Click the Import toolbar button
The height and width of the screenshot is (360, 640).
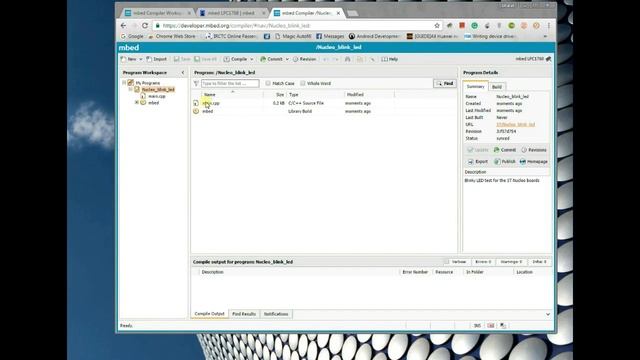pyautogui.click(x=157, y=59)
